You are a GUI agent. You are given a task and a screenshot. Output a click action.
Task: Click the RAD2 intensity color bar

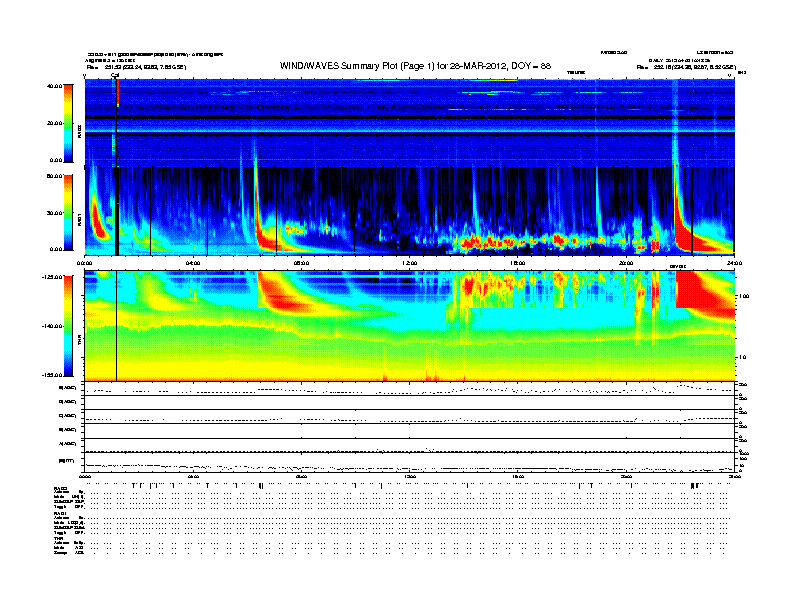[68, 123]
